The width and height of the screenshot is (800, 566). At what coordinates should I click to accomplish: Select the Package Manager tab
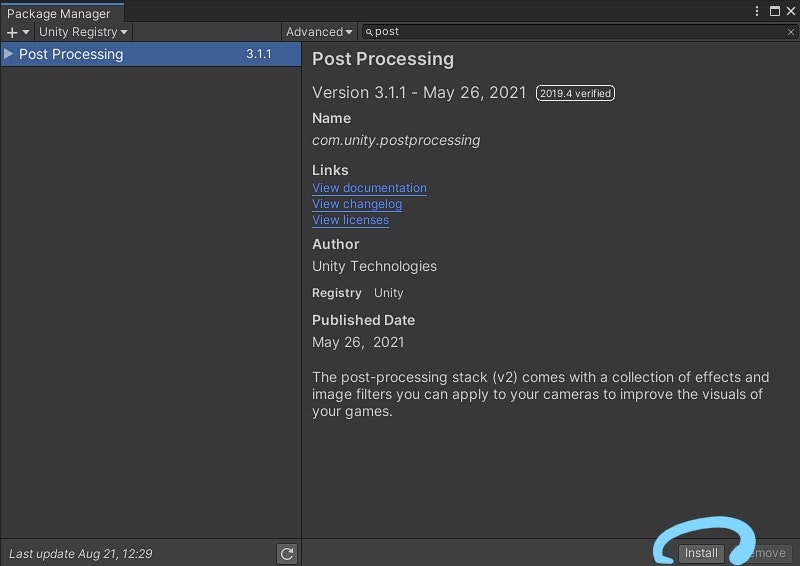(59, 13)
